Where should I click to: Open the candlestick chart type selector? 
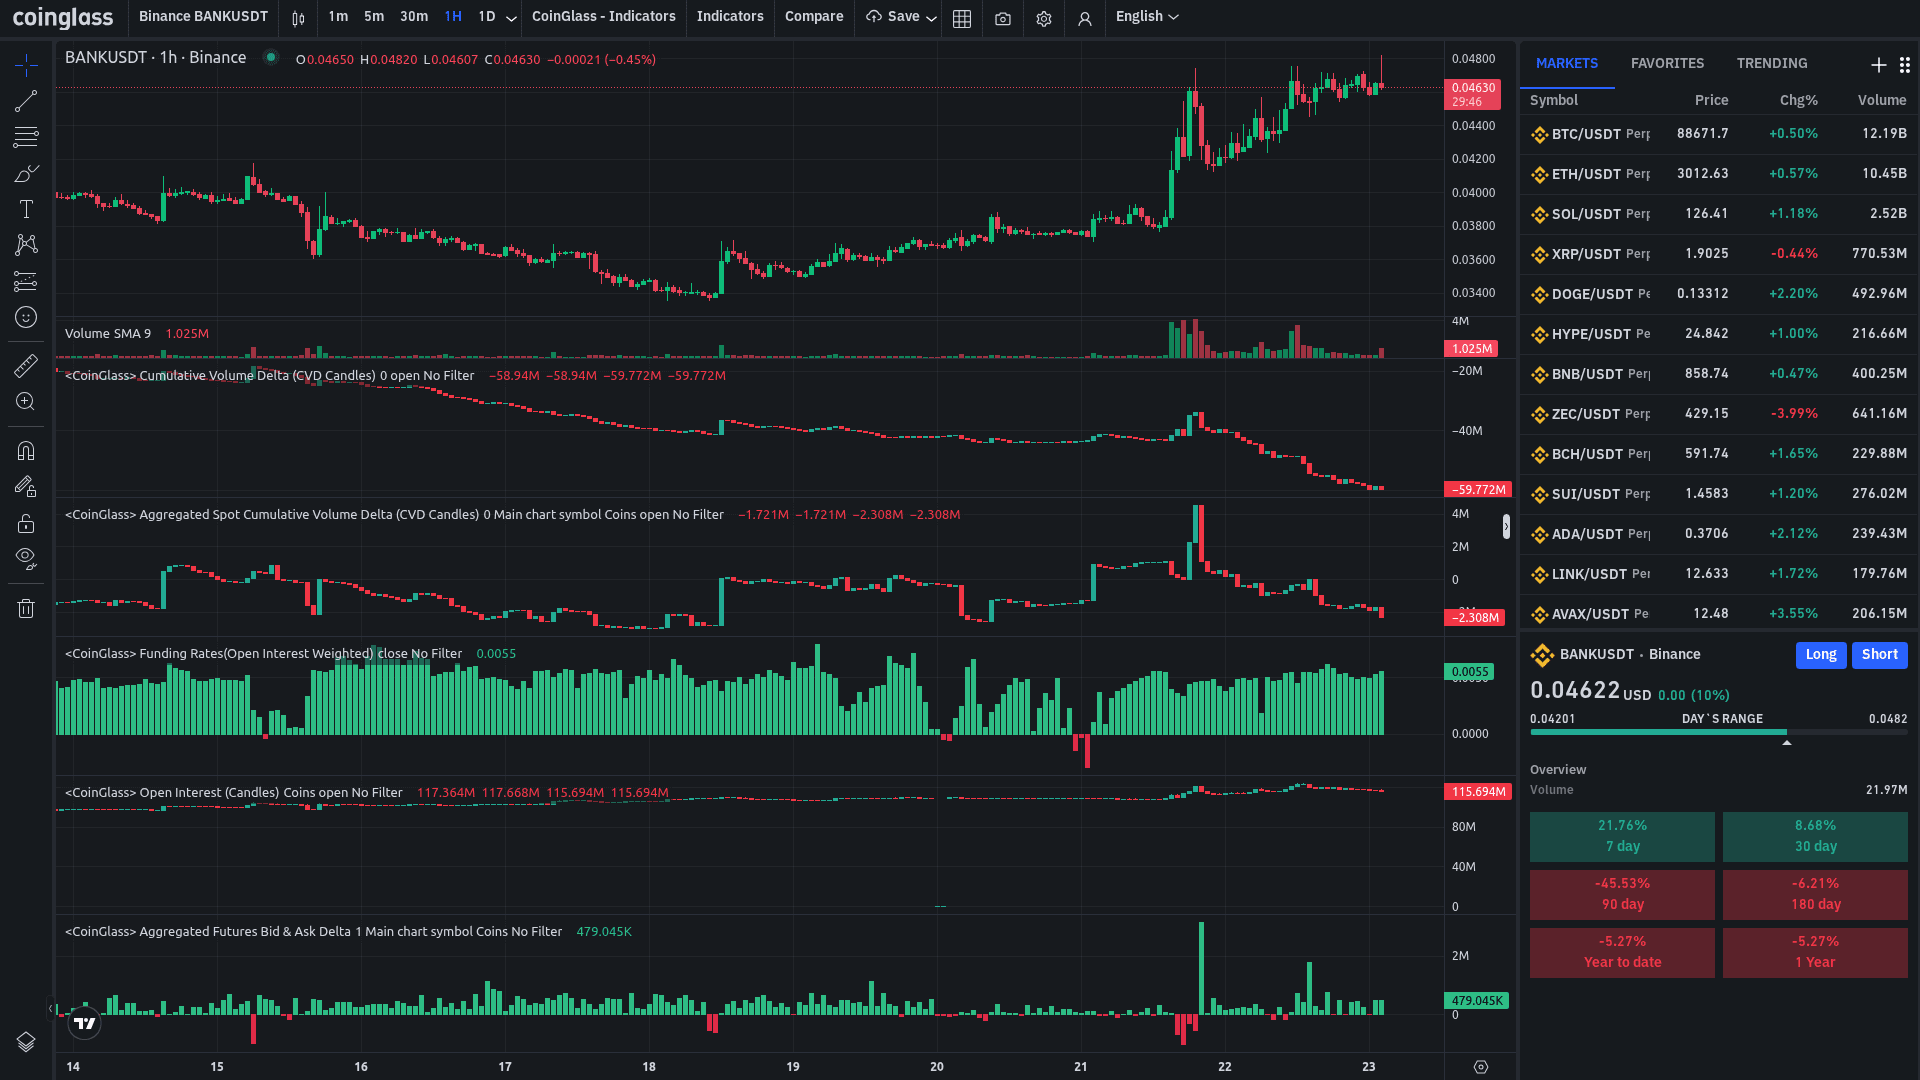click(298, 18)
